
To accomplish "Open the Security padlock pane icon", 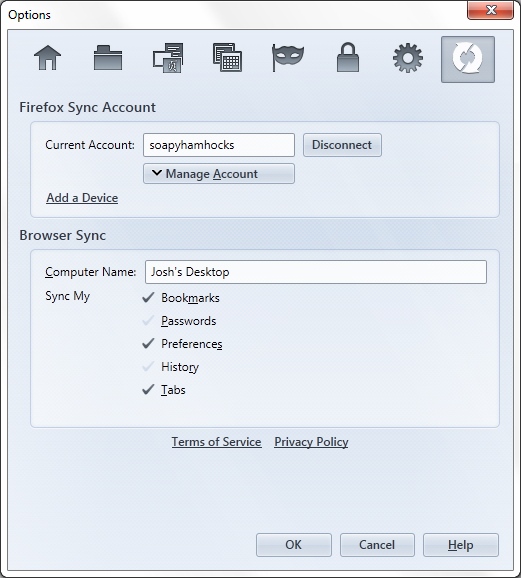I will click(x=348, y=57).
